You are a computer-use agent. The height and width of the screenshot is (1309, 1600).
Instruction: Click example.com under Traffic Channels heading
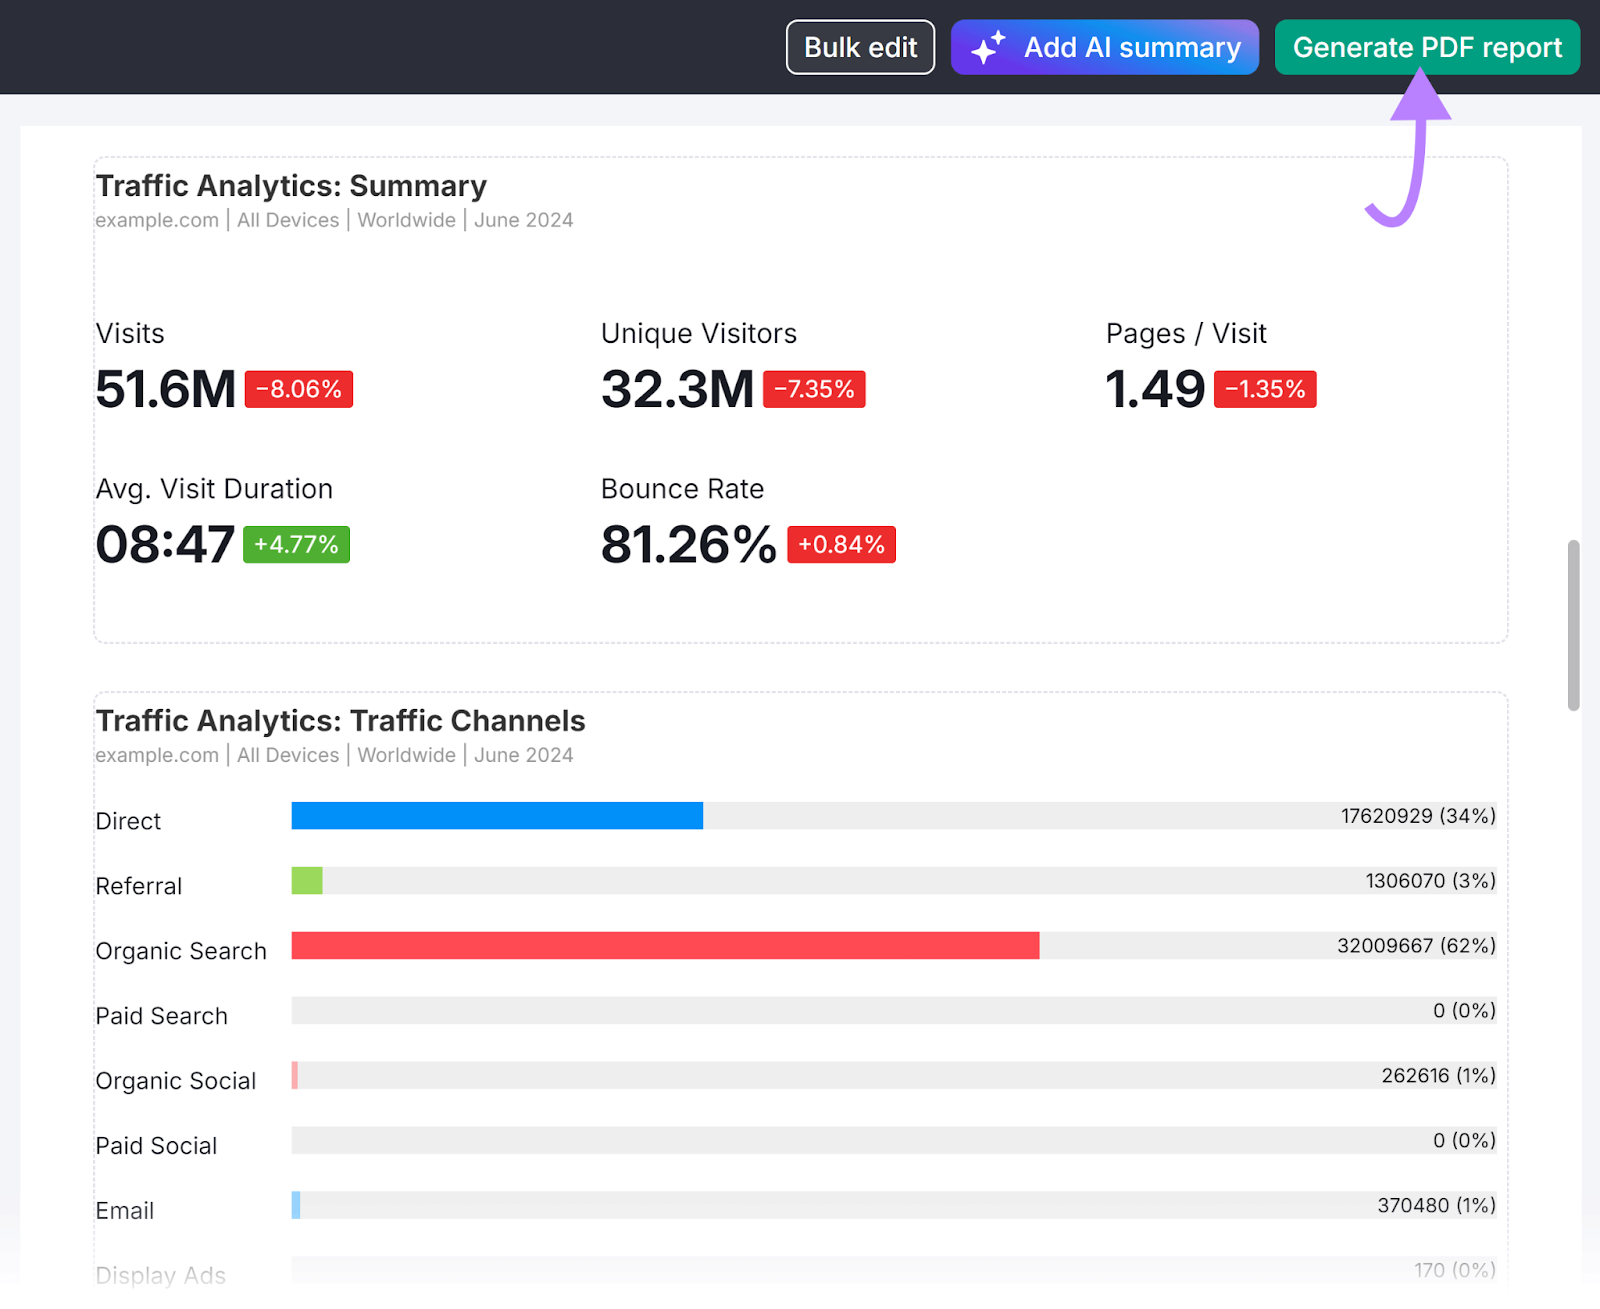[x=156, y=755]
